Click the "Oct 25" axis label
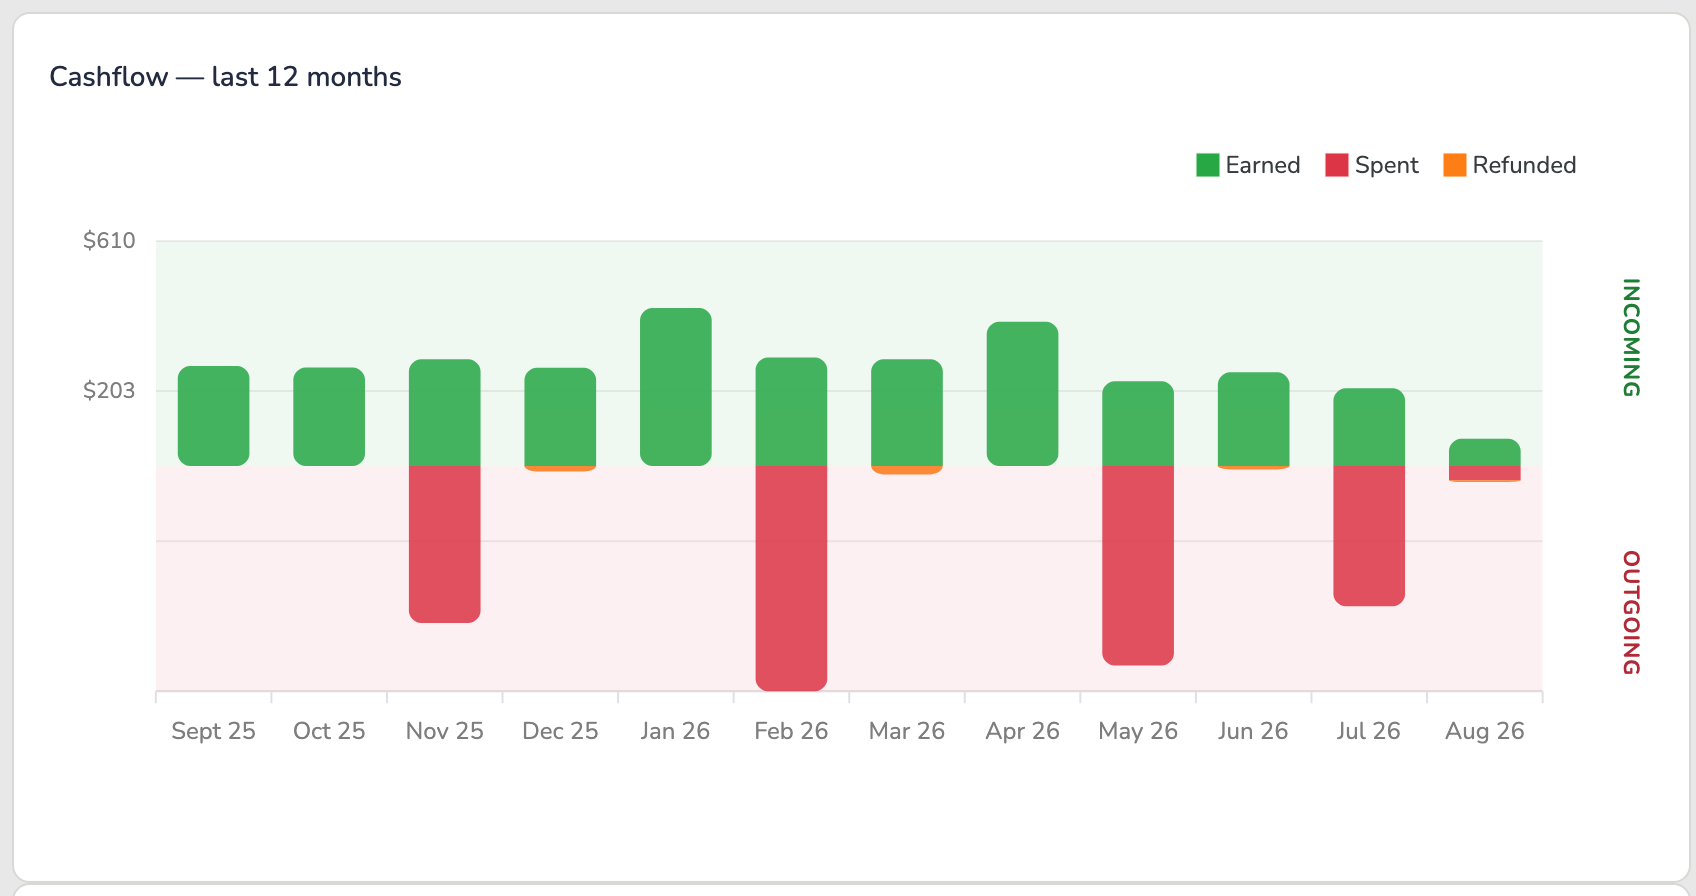 click(x=329, y=731)
